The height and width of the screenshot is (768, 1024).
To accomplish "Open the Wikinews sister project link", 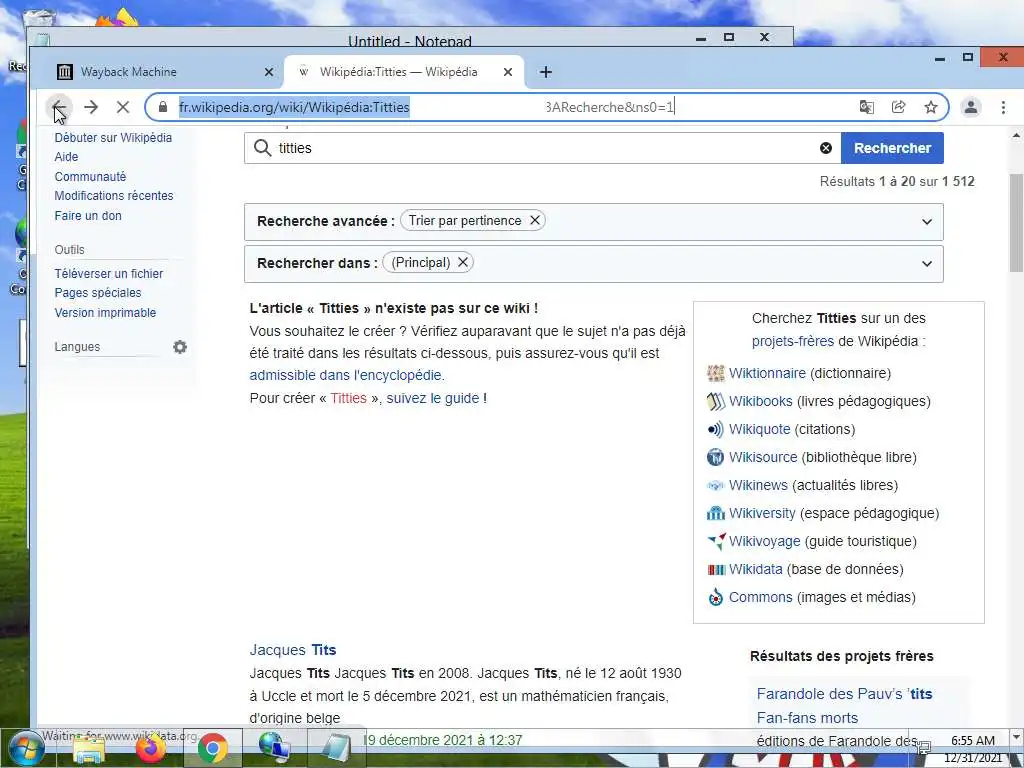I will pos(758,485).
